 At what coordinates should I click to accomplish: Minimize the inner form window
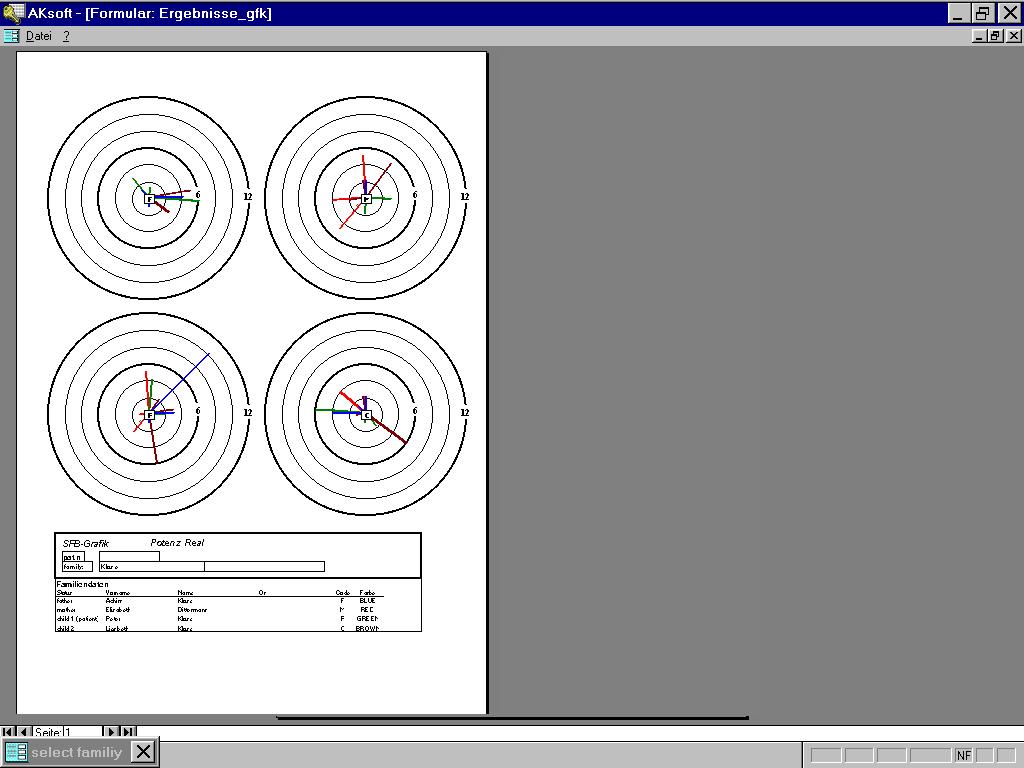pos(979,36)
